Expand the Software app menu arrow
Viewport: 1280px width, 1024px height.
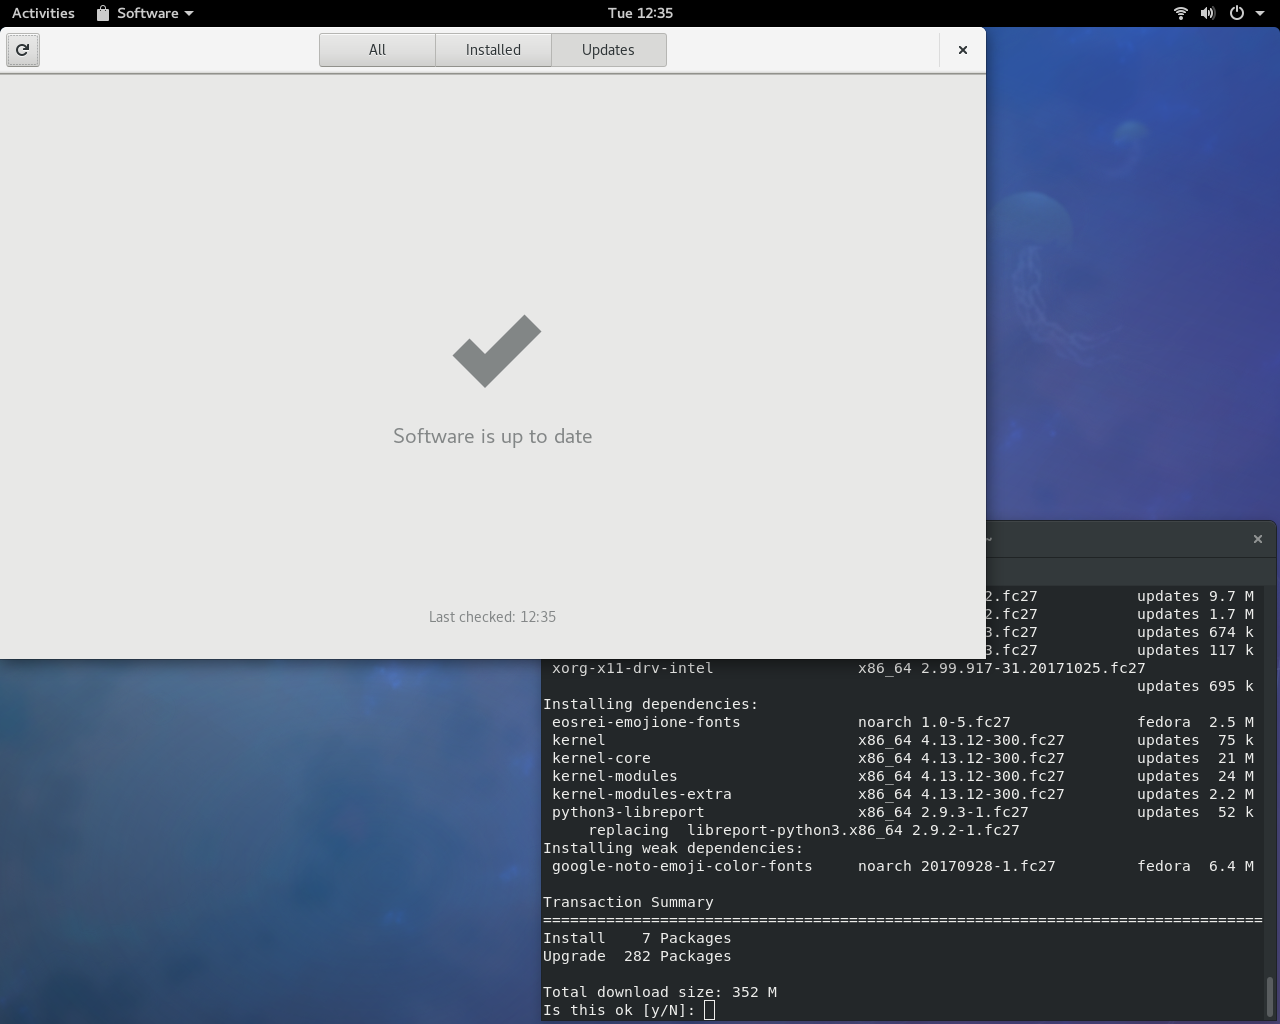pos(189,13)
